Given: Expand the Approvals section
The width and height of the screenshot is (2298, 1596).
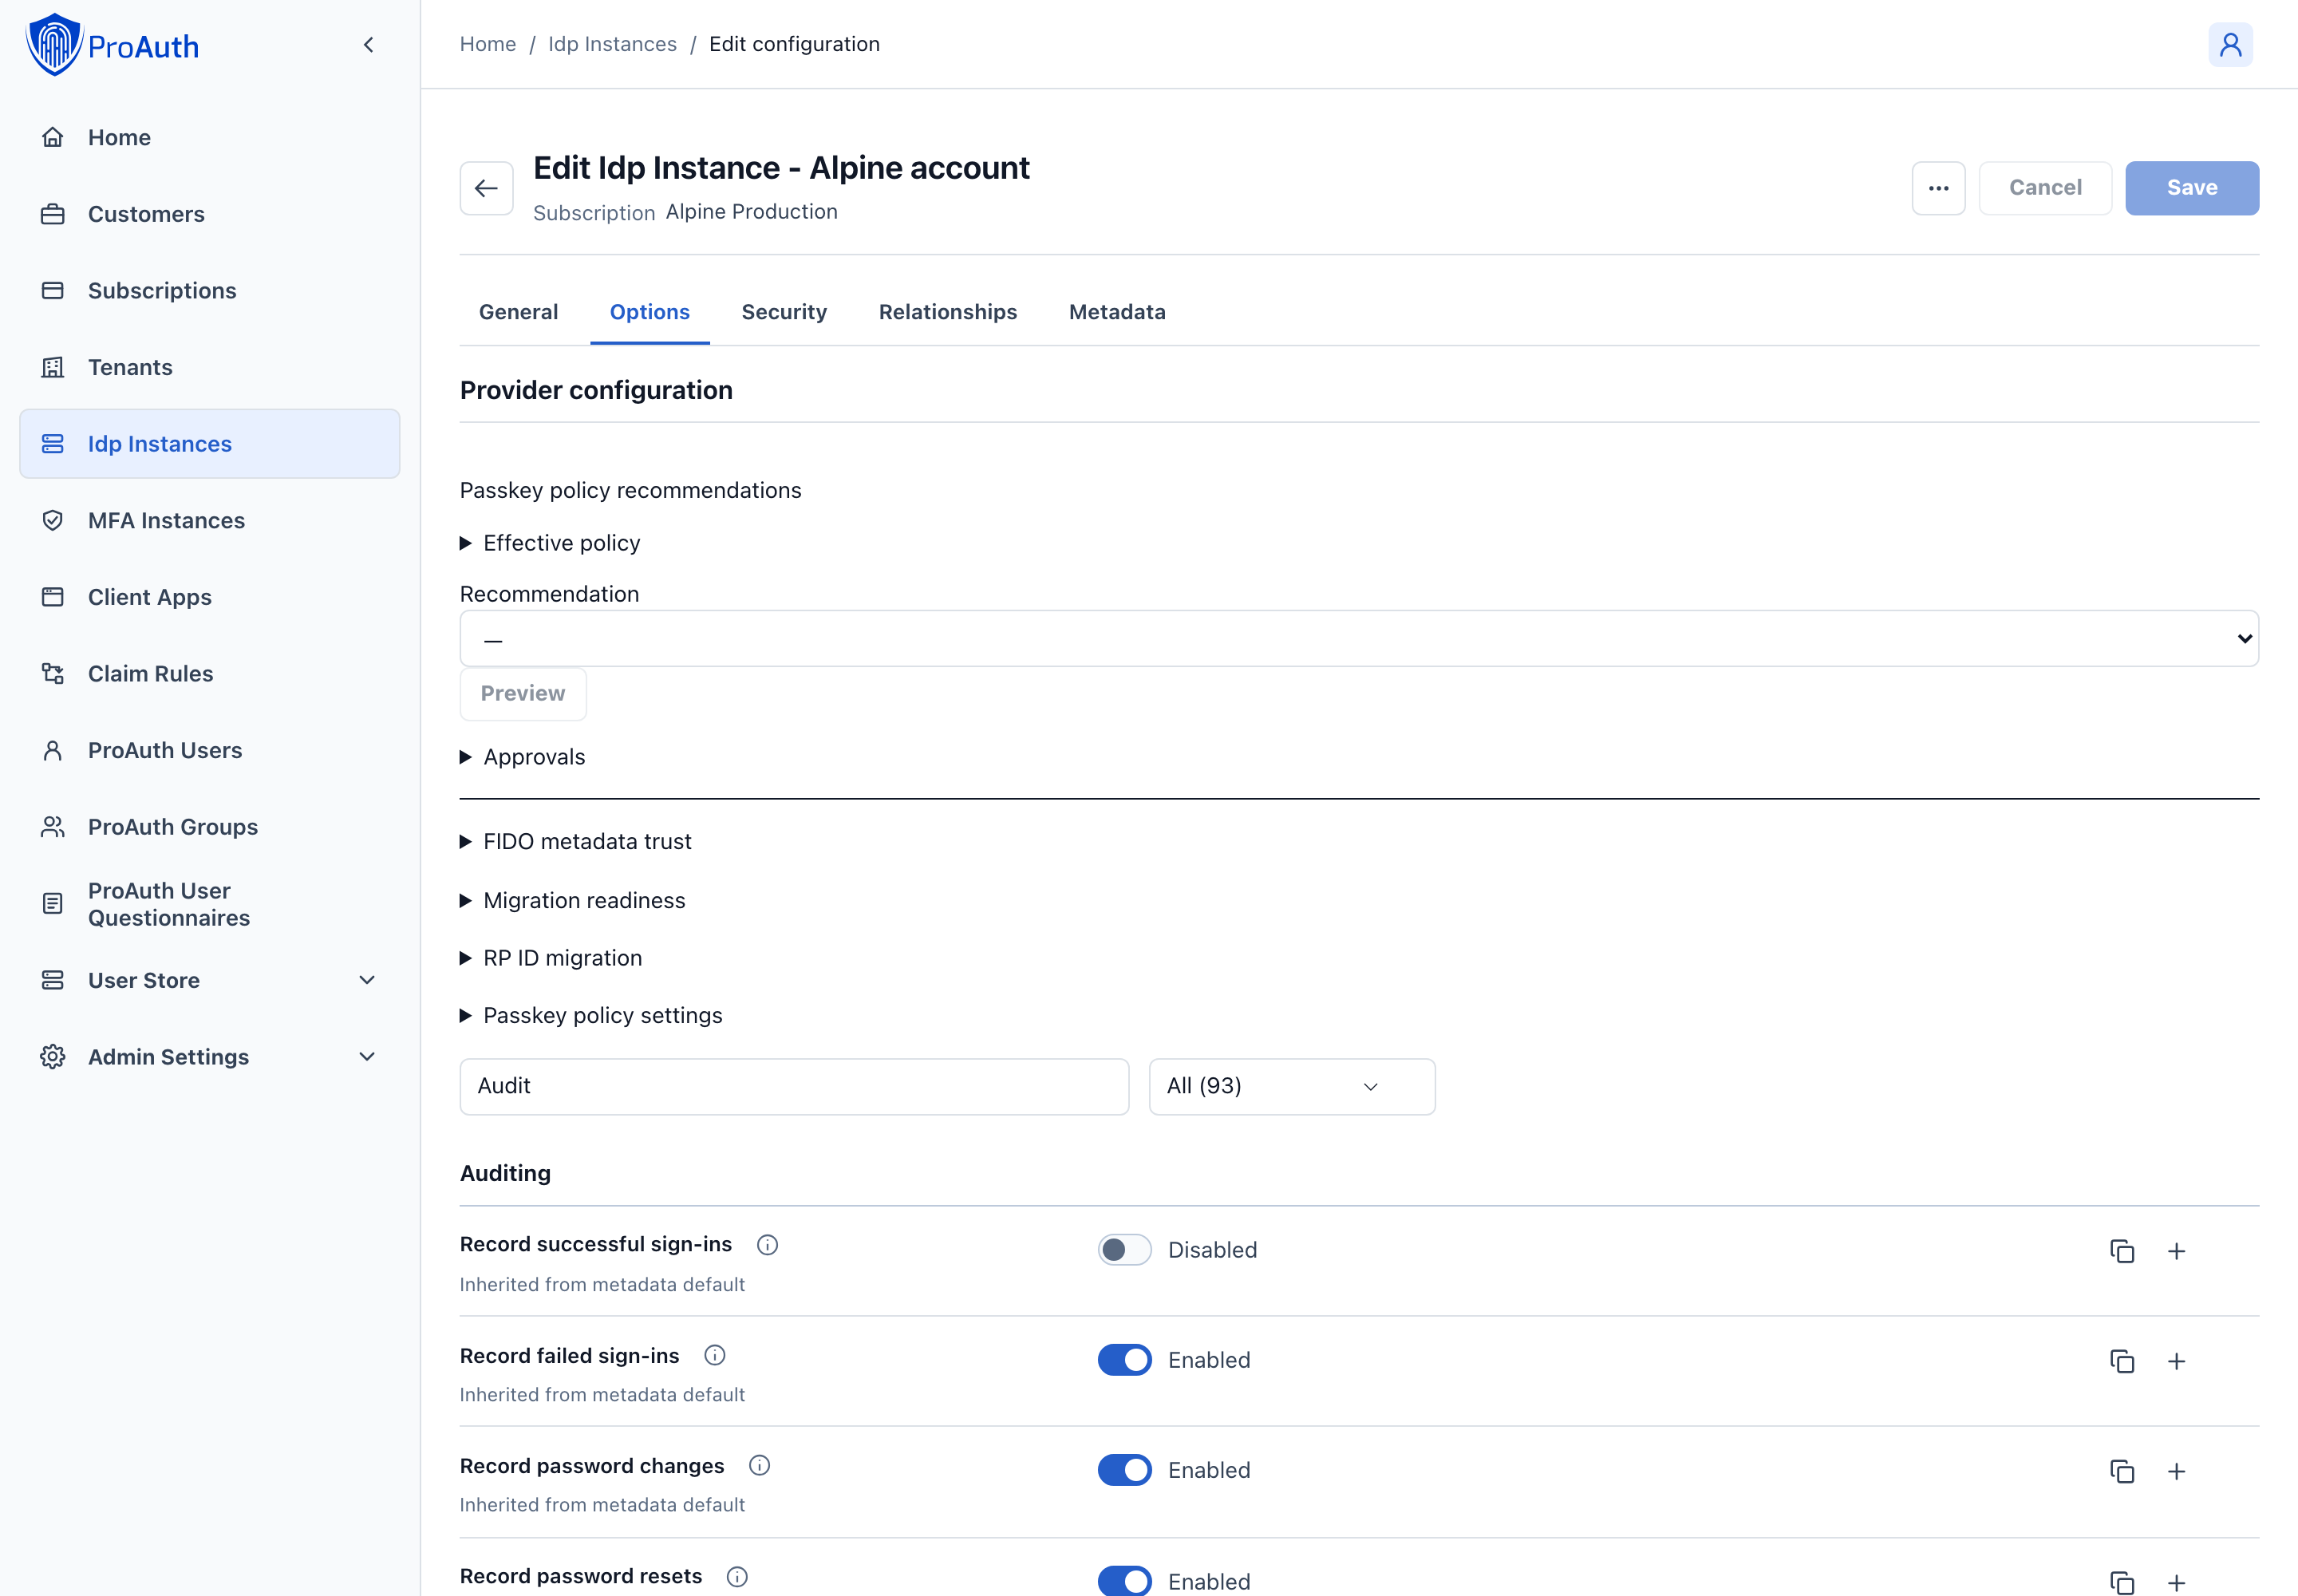Looking at the screenshot, I should (x=523, y=757).
